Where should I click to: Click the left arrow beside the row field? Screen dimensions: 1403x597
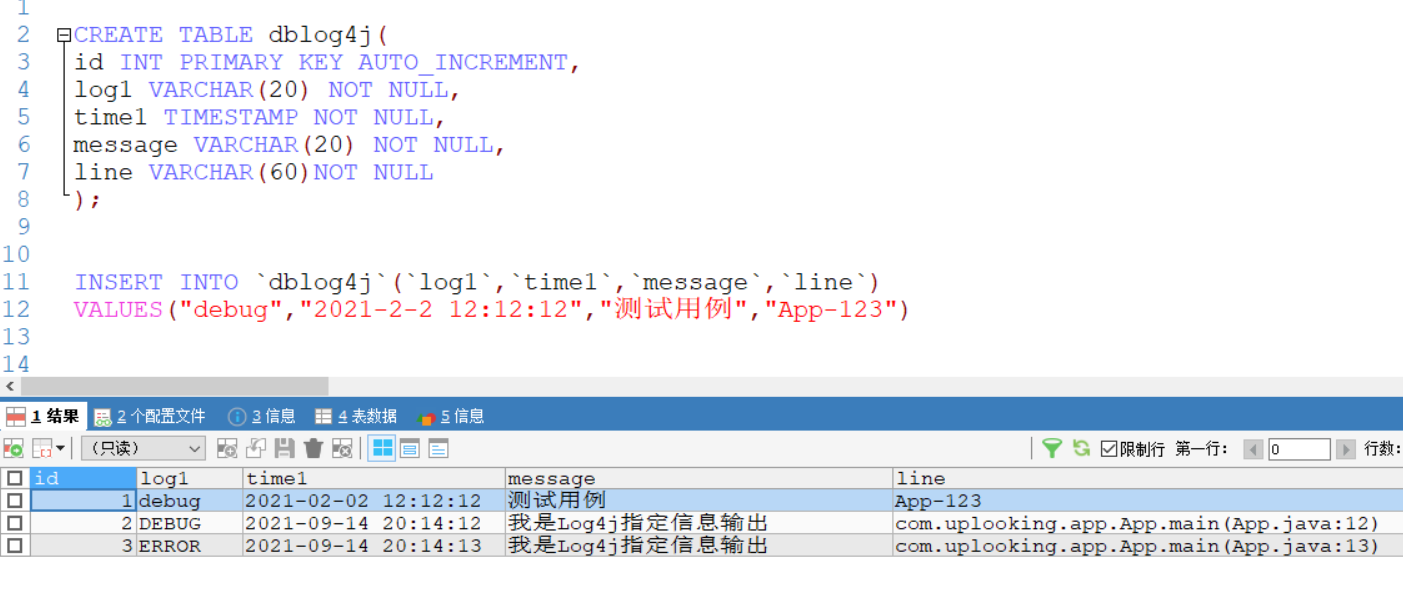[x=1256, y=448]
